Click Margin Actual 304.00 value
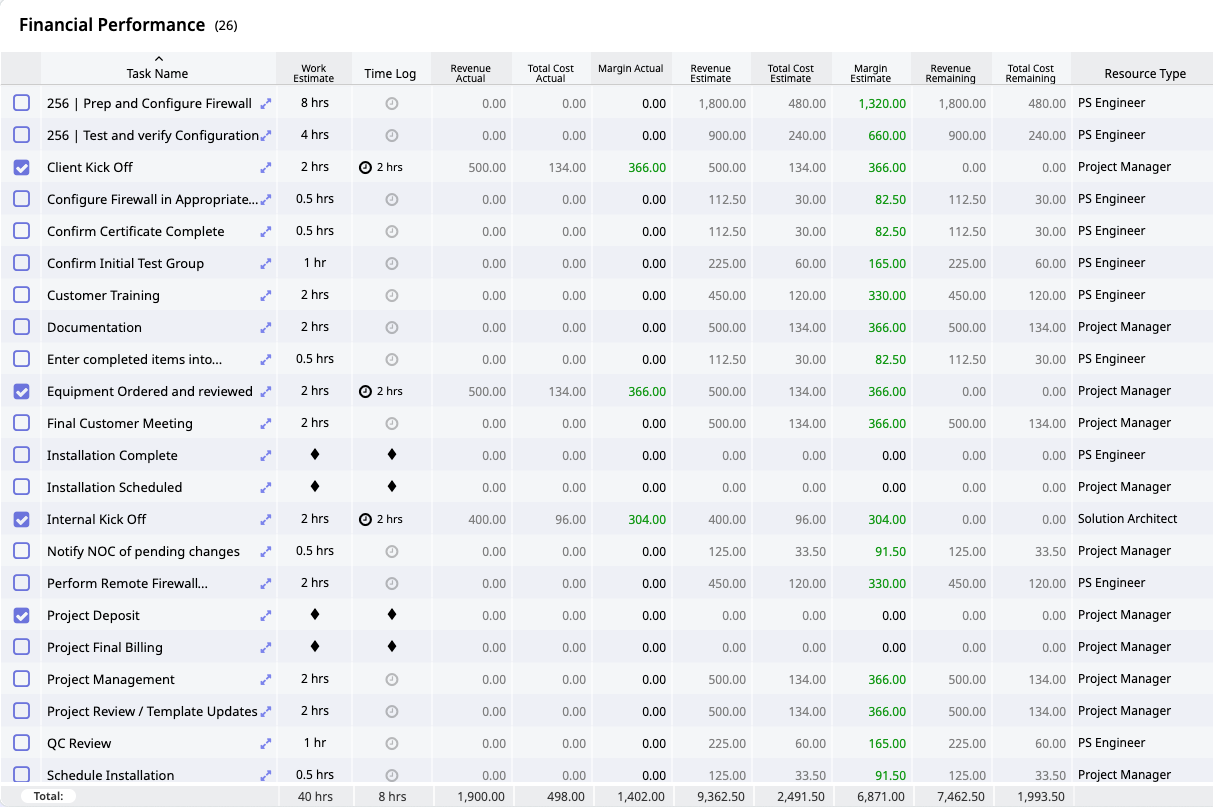Viewport: 1213px width, 807px height. 647,520
